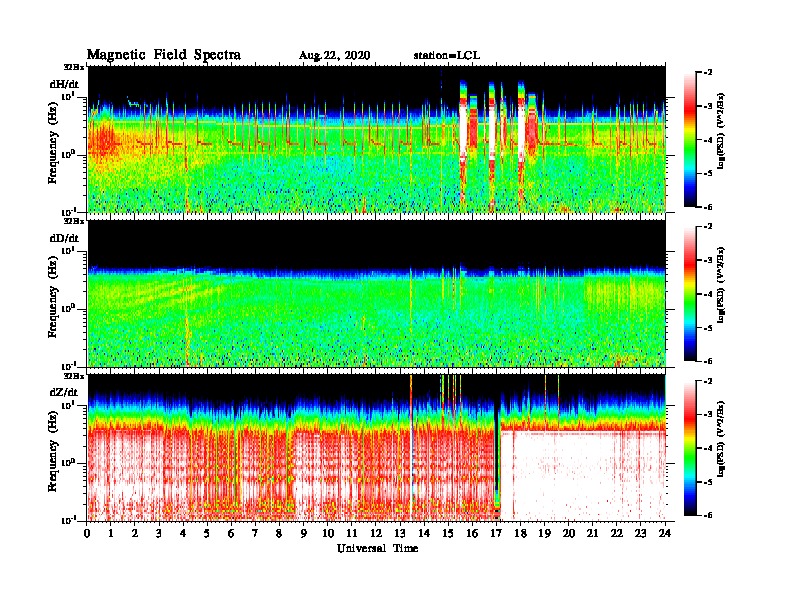The height and width of the screenshot is (612, 792).
Task: Click hour tick label "12" on time axis
Action: 376,534
